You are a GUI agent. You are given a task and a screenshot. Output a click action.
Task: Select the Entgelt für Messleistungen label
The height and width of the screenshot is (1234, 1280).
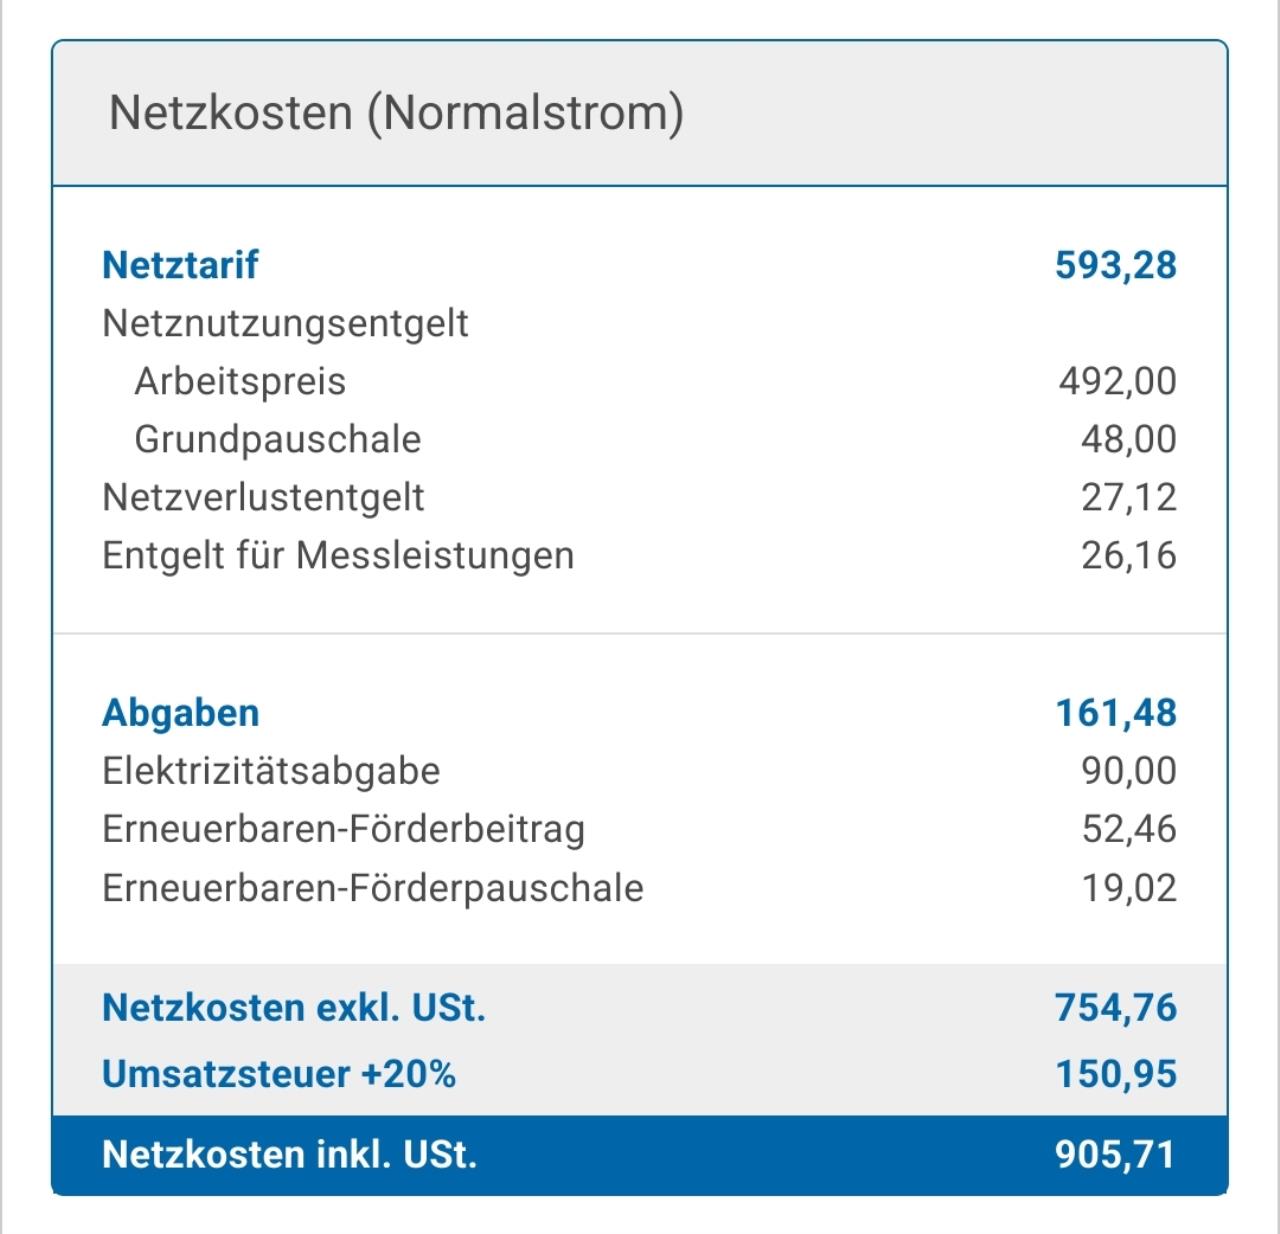(338, 555)
